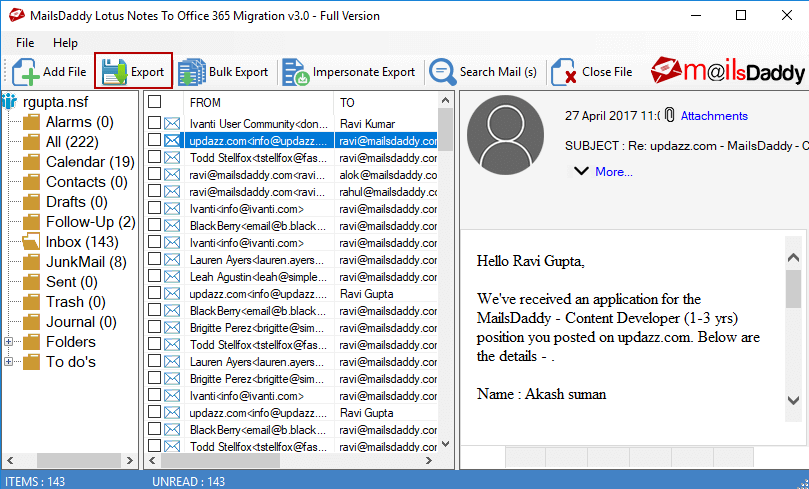Select the rgupta.nsf root node
The width and height of the screenshot is (809, 489).
coord(55,102)
